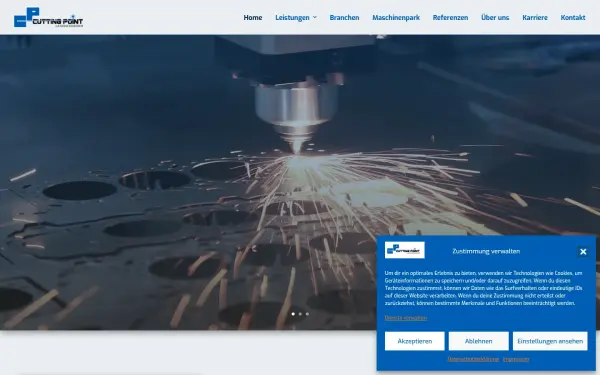This screenshot has height=375, width=600.
Task: Visit the Karriere page
Action: tap(535, 18)
